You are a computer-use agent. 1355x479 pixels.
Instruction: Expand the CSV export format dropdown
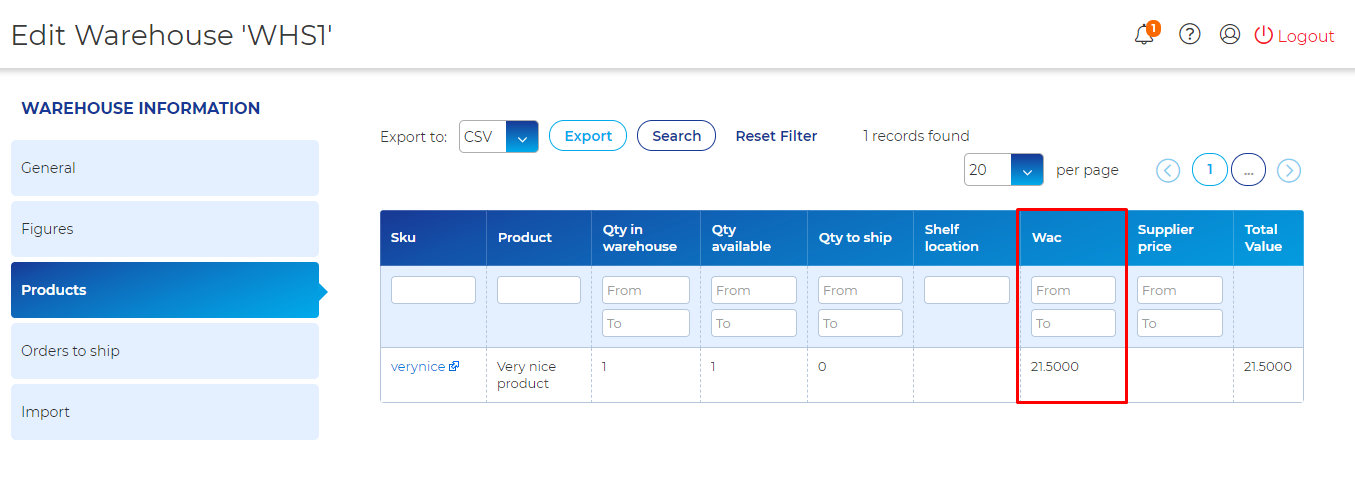tap(522, 137)
